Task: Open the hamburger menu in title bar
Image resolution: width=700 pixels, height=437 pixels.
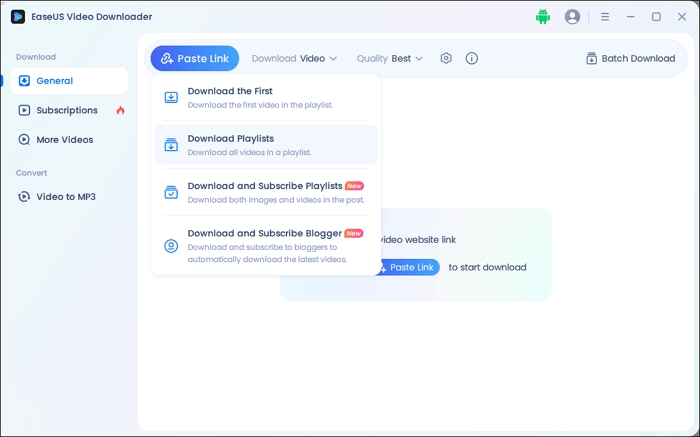Action: point(605,17)
